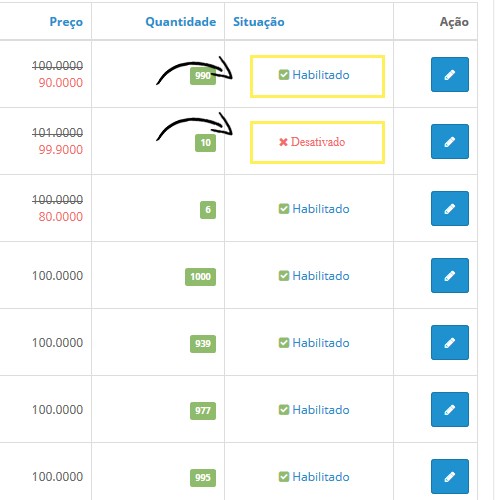
Task: Click the special price 90.0000
Action: tap(61, 83)
